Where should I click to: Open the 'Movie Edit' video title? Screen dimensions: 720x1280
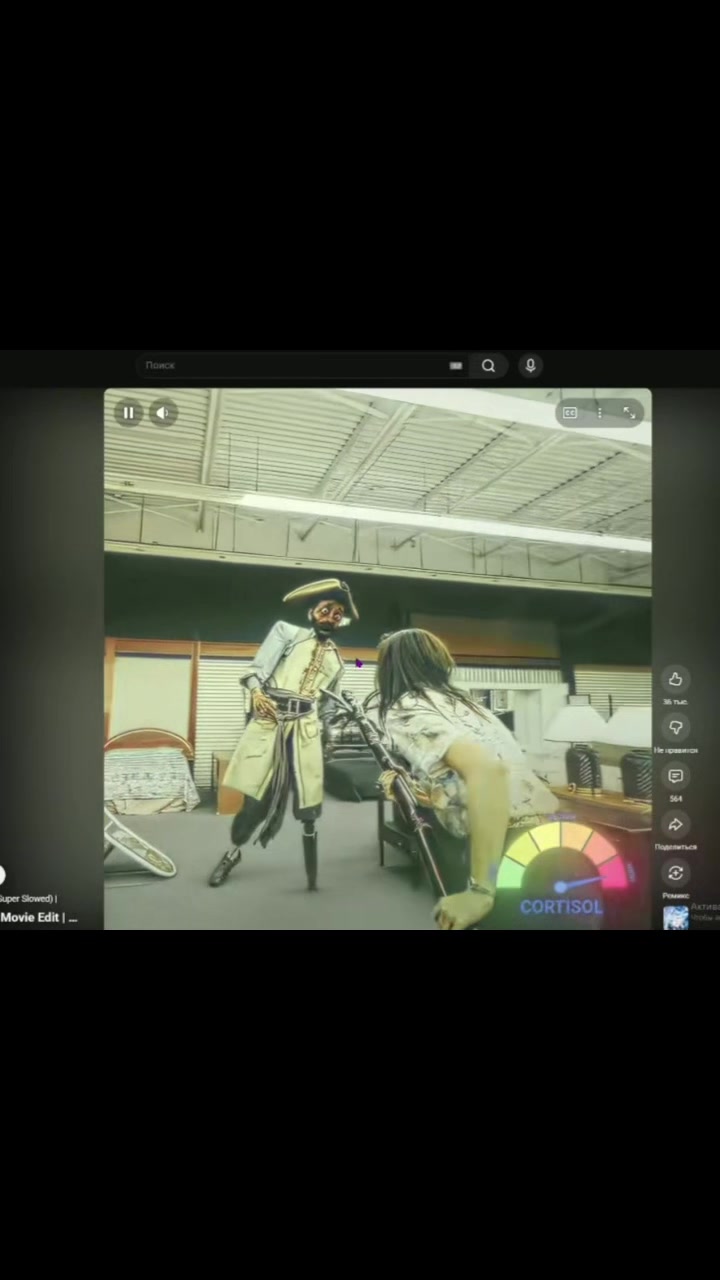[x=38, y=917]
